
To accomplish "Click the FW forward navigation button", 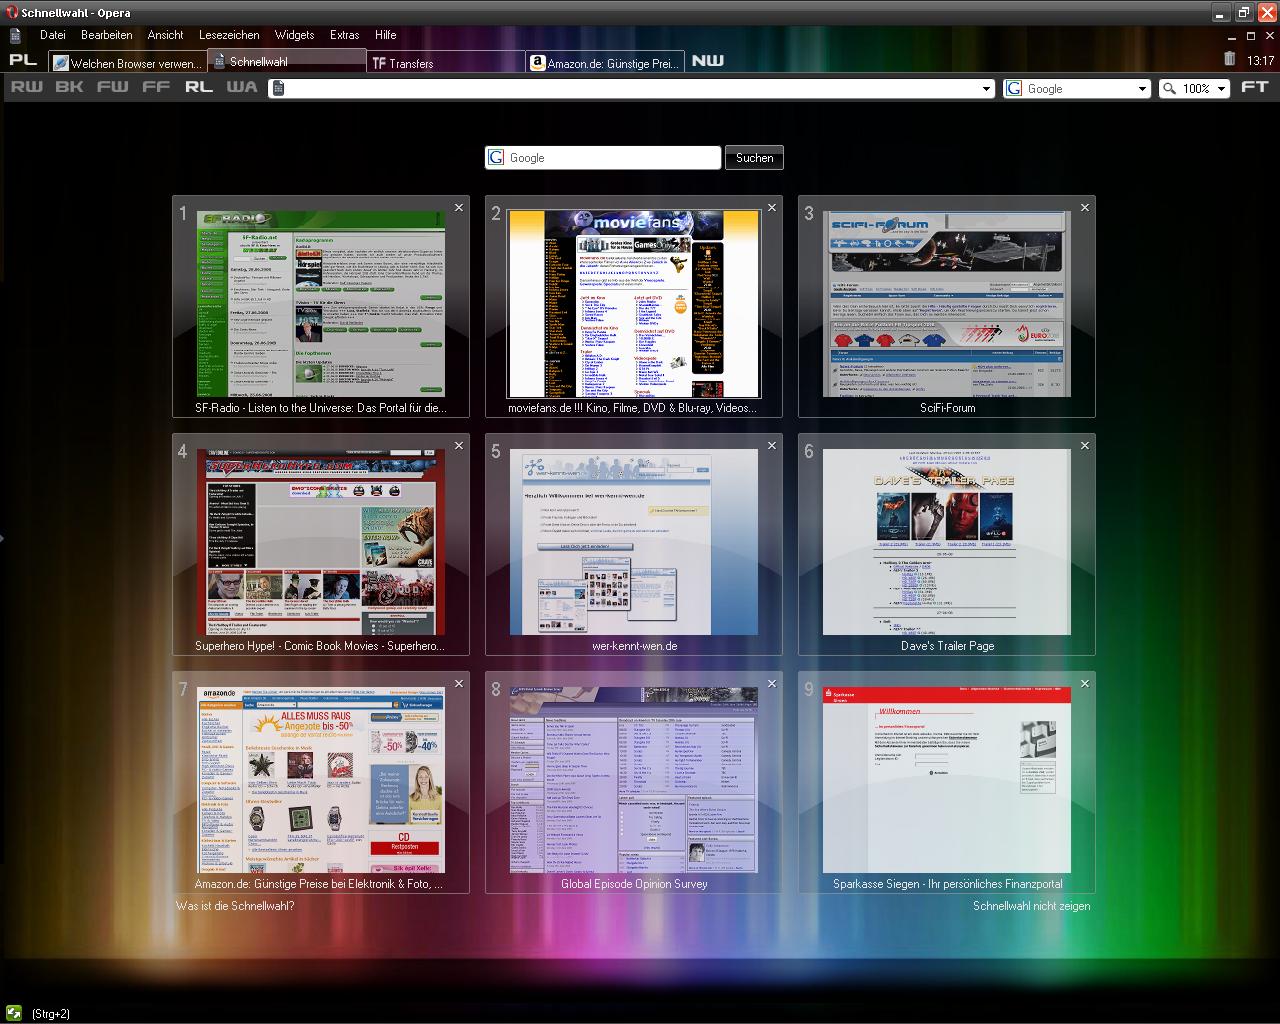I will [112, 87].
